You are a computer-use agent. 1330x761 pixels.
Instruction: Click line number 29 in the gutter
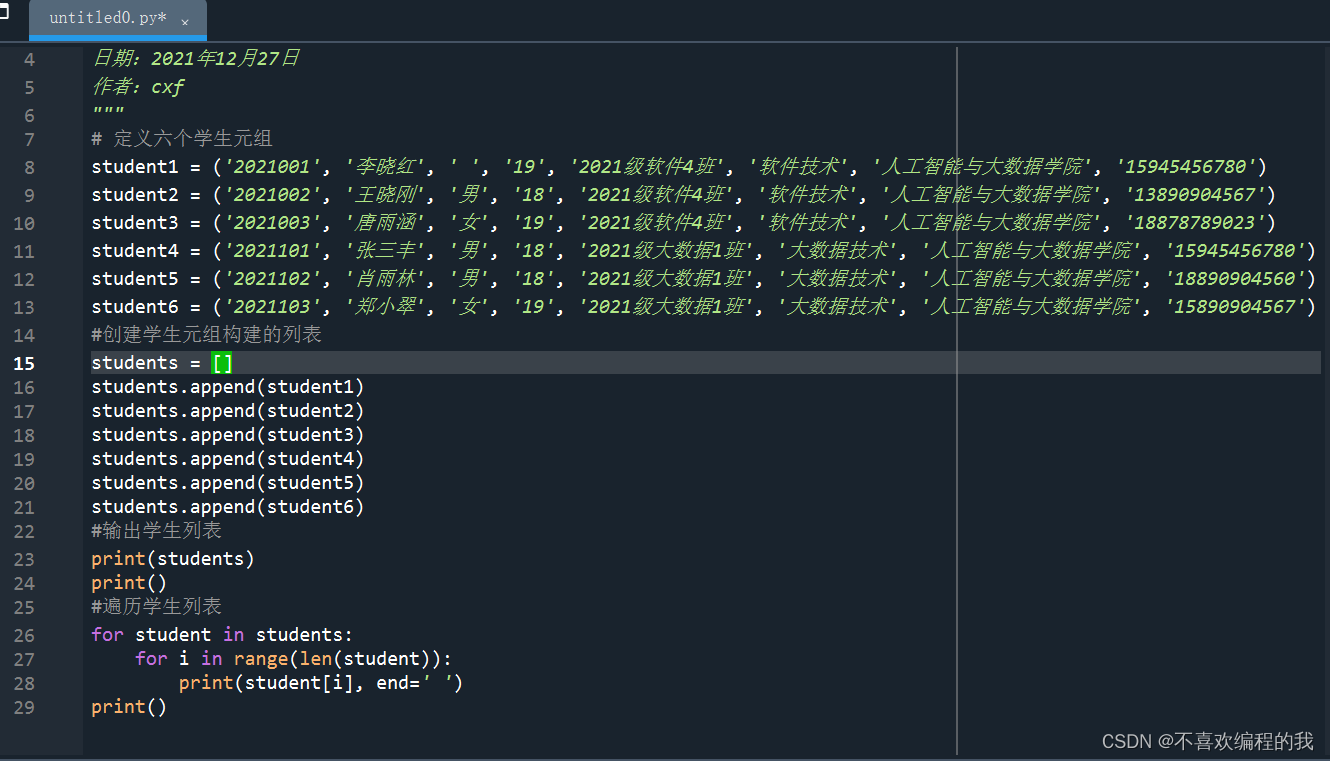24,707
